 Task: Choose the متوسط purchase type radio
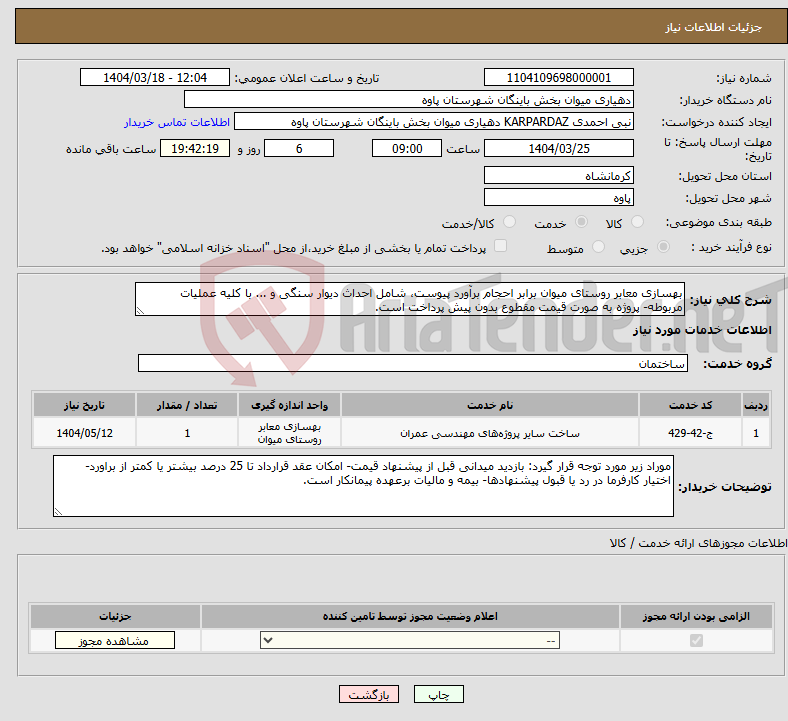[598, 247]
